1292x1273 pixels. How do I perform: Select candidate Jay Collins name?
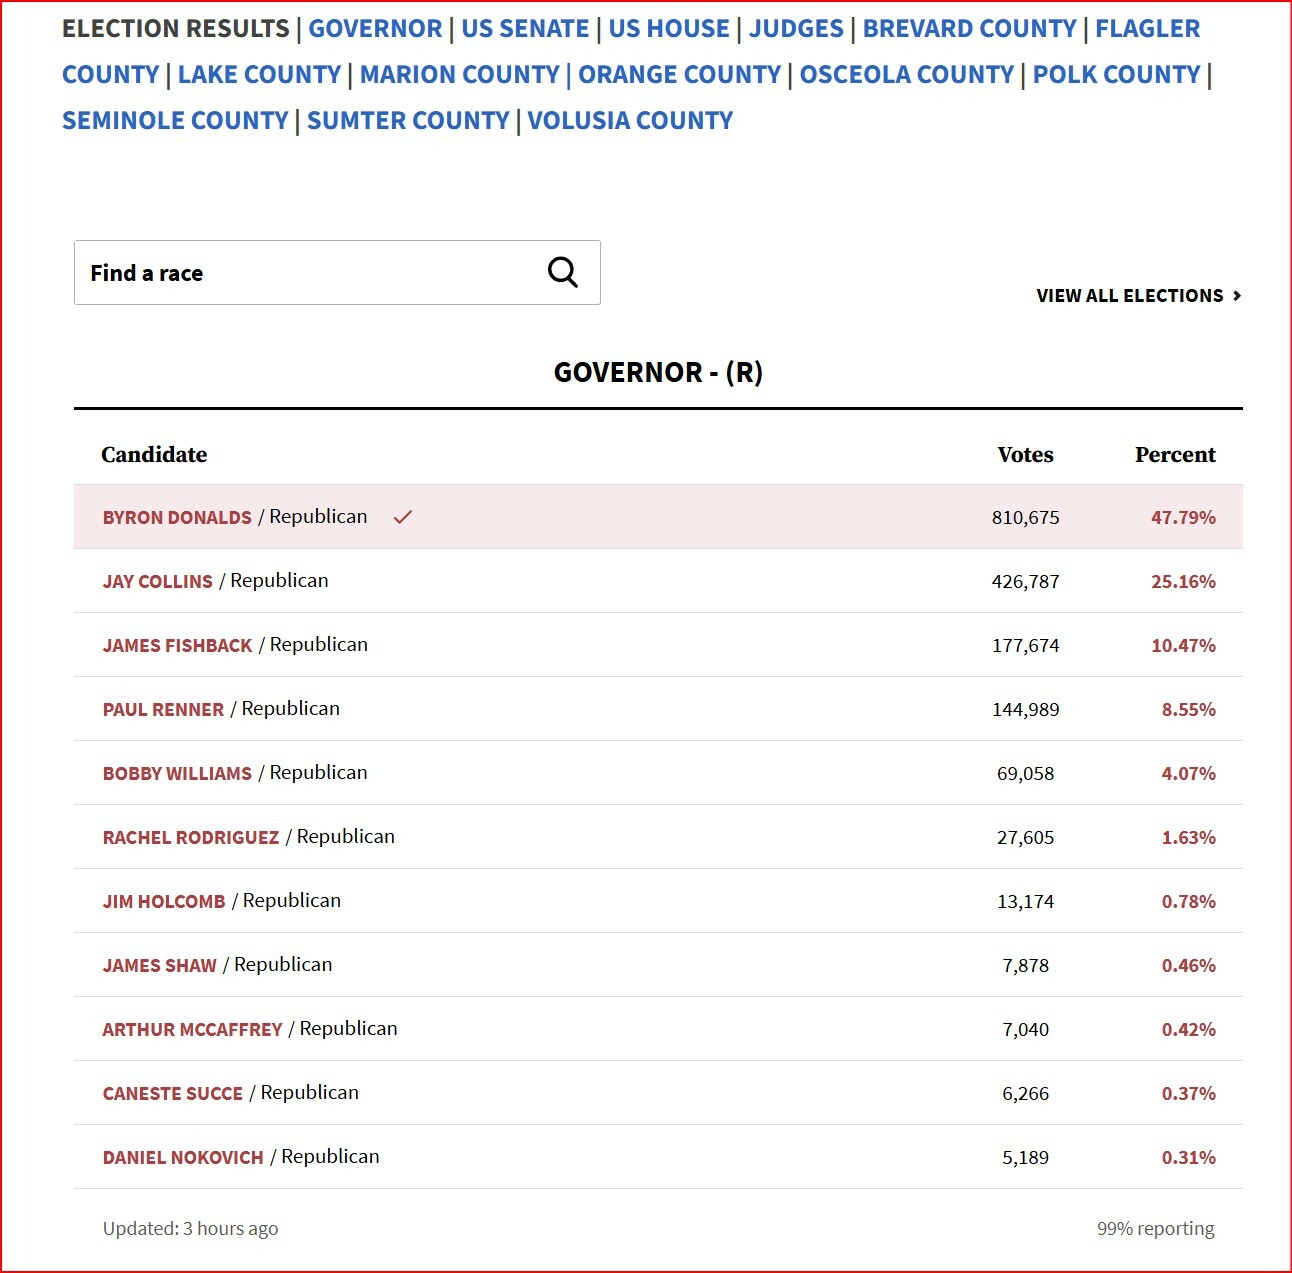[157, 581]
